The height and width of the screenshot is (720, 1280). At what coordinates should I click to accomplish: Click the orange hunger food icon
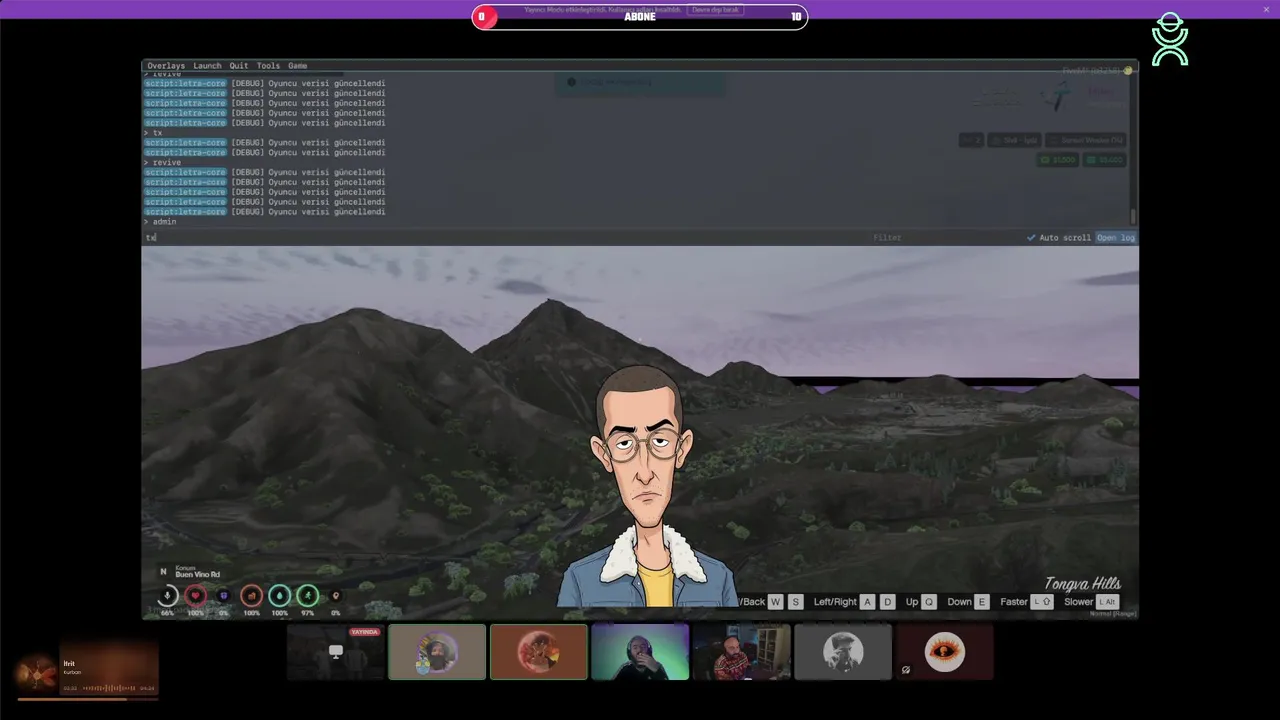[251, 596]
